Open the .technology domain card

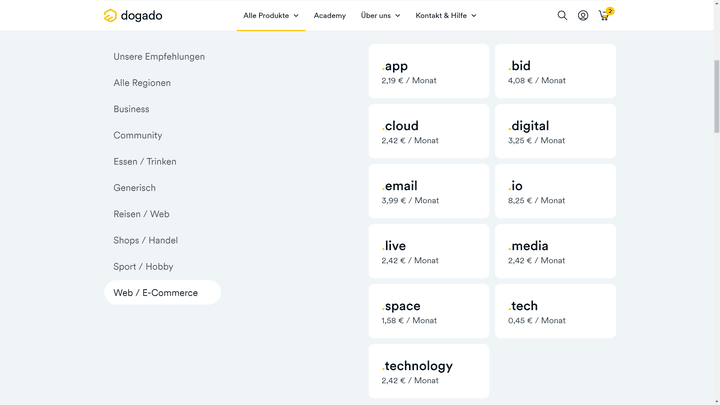pyautogui.click(x=428, y=371)
